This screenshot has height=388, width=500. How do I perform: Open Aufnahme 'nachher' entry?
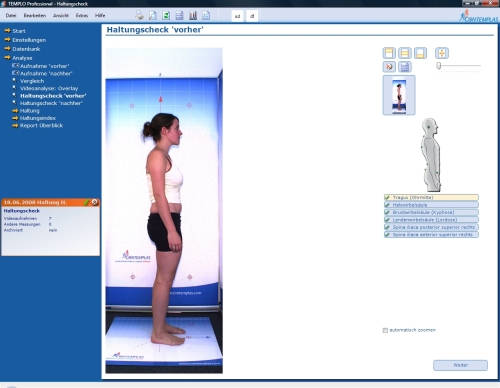coord(46,73)
